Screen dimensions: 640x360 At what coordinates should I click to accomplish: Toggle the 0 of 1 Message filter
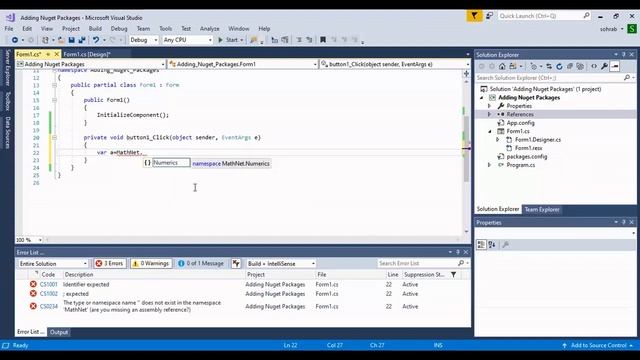pos(201,264)
